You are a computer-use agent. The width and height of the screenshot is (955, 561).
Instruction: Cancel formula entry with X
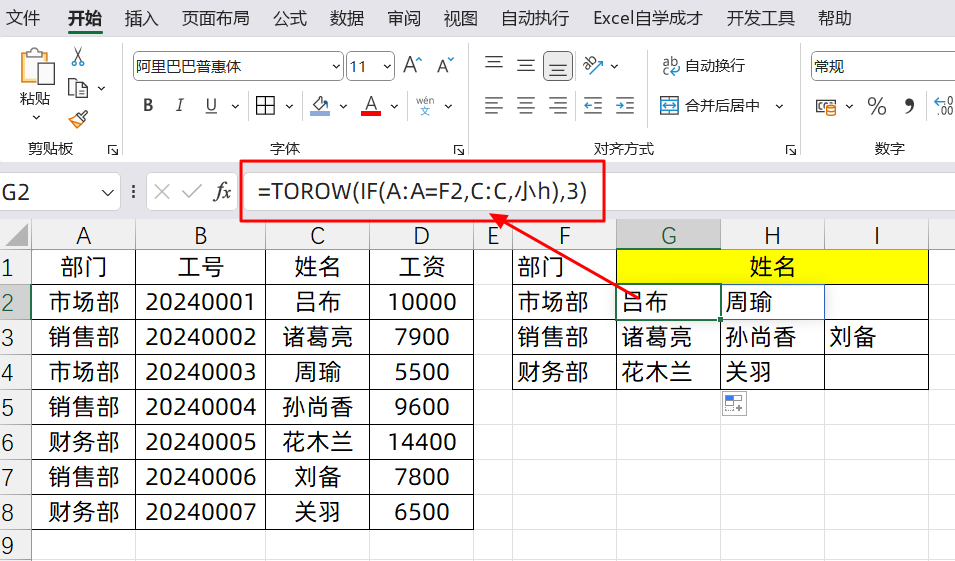pyautogui.click(x=162, y=192)
